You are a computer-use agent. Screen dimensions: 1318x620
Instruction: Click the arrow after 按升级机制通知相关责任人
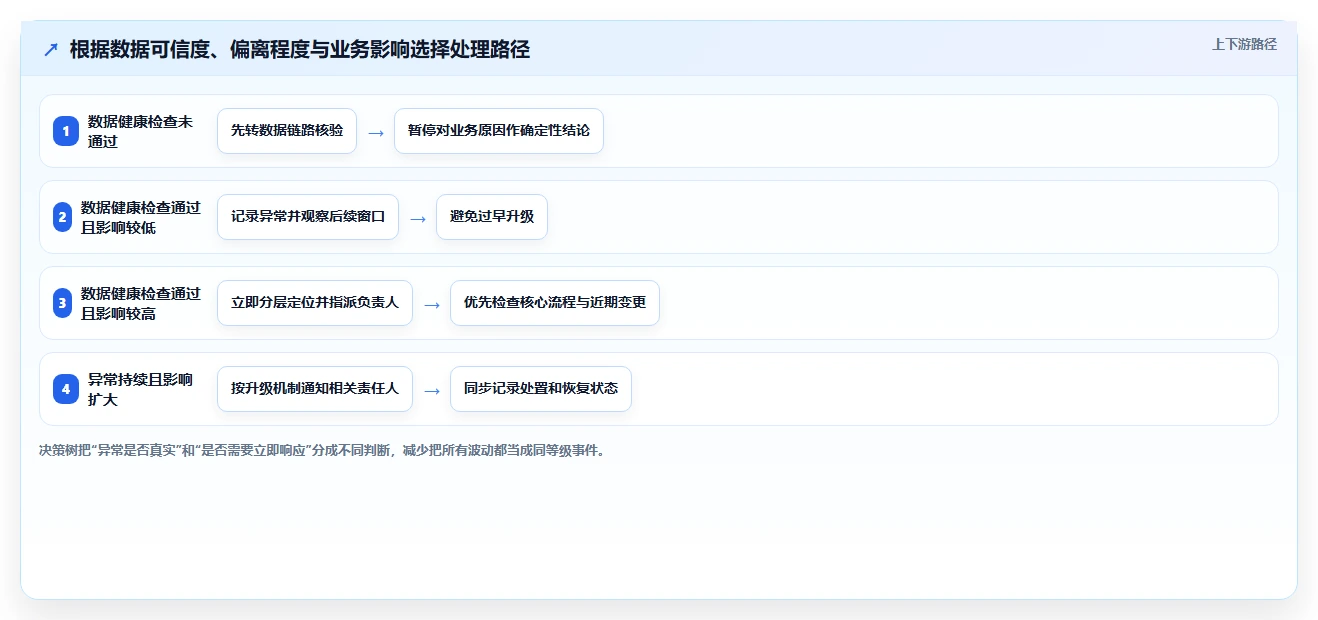click(x=432, y=390)
